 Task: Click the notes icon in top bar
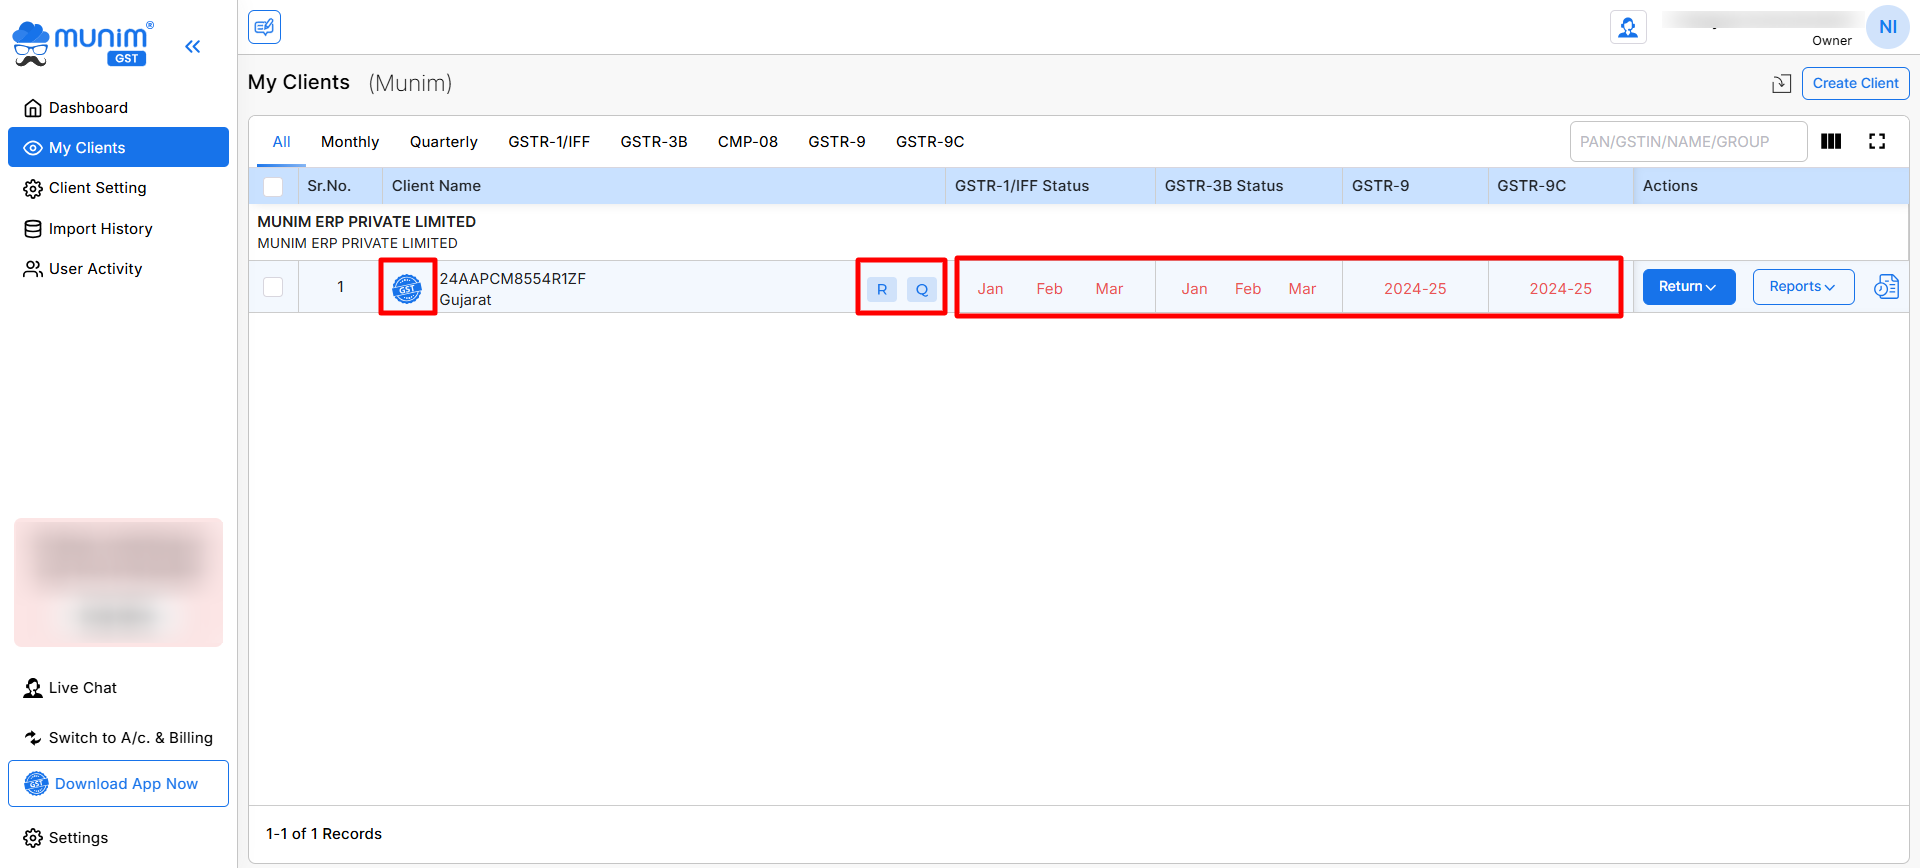pyautogui.click(x=265, y=27)
